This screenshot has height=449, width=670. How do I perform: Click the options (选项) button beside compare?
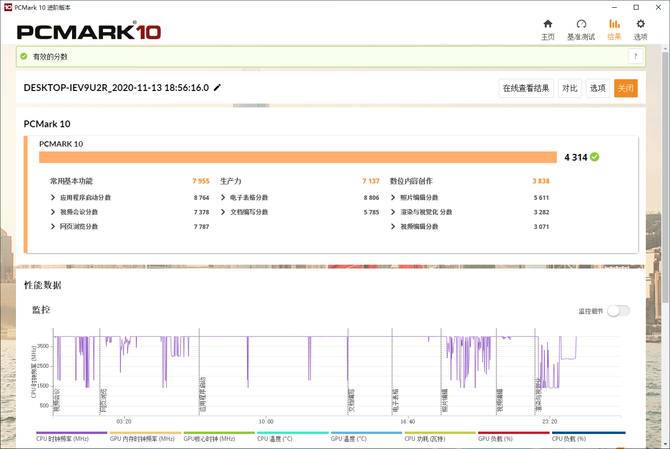597,88
